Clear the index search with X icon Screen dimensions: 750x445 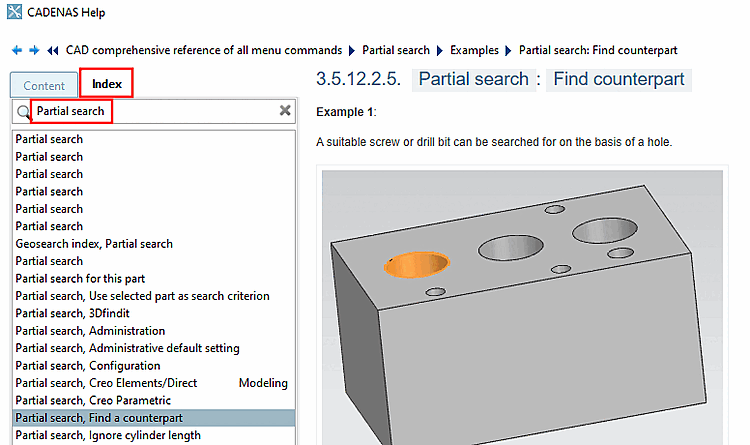285,111
